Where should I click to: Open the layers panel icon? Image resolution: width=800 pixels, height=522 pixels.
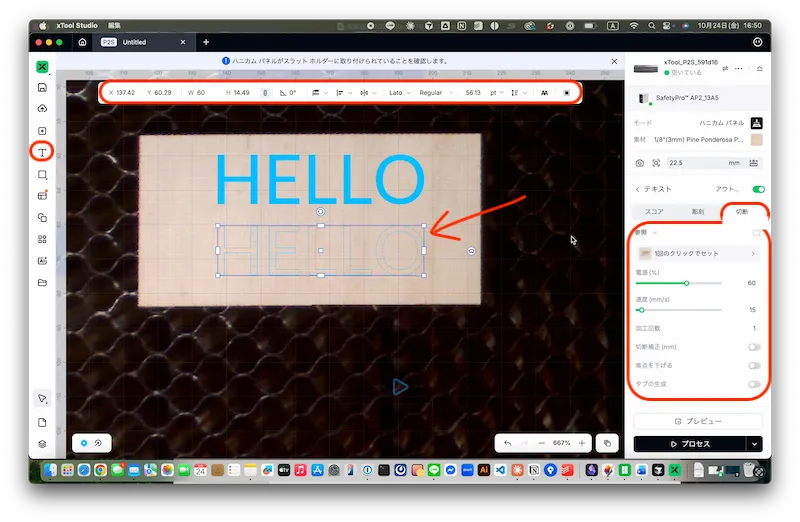[42, 443]
